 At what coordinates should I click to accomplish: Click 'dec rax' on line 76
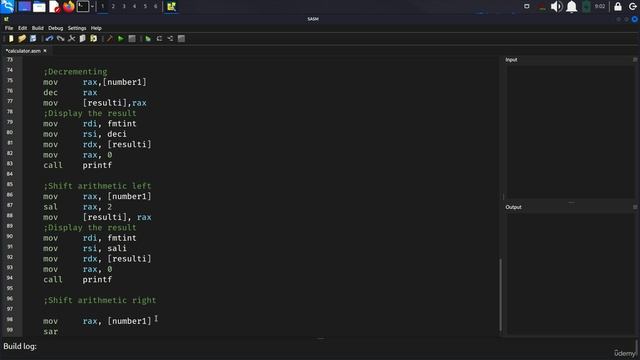[70, 93]
